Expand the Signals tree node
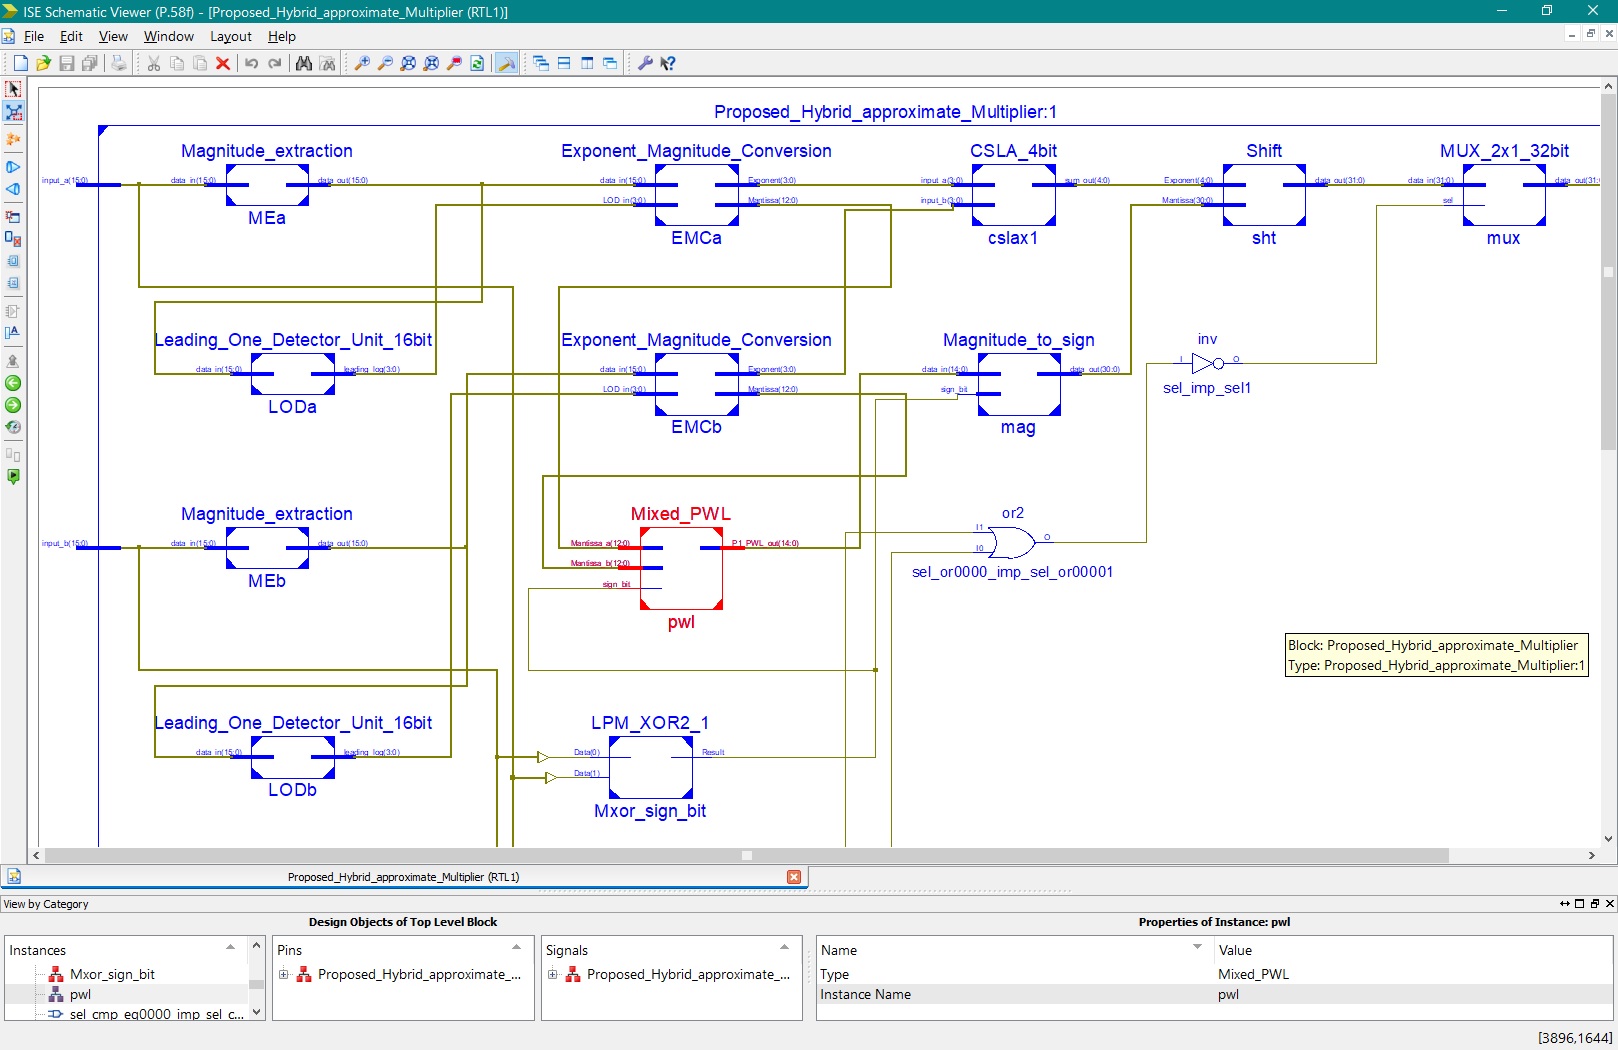 tap(553, 974)
